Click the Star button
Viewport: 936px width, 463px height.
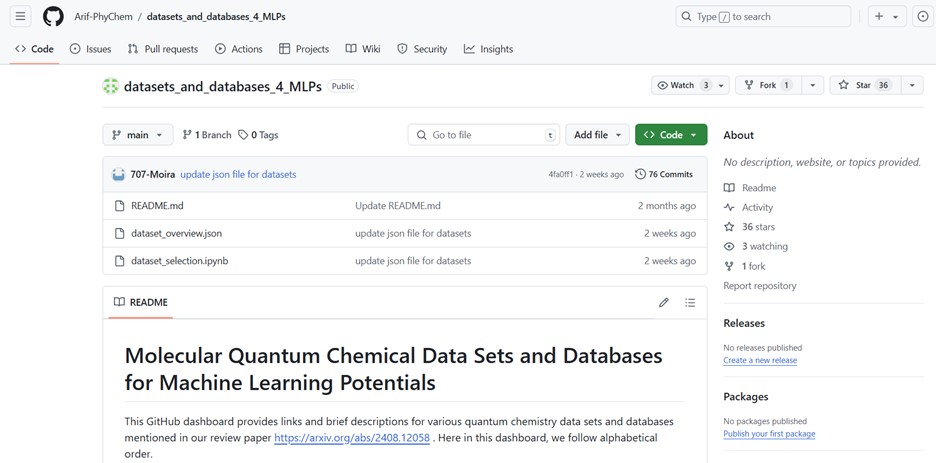pos(865,85)
